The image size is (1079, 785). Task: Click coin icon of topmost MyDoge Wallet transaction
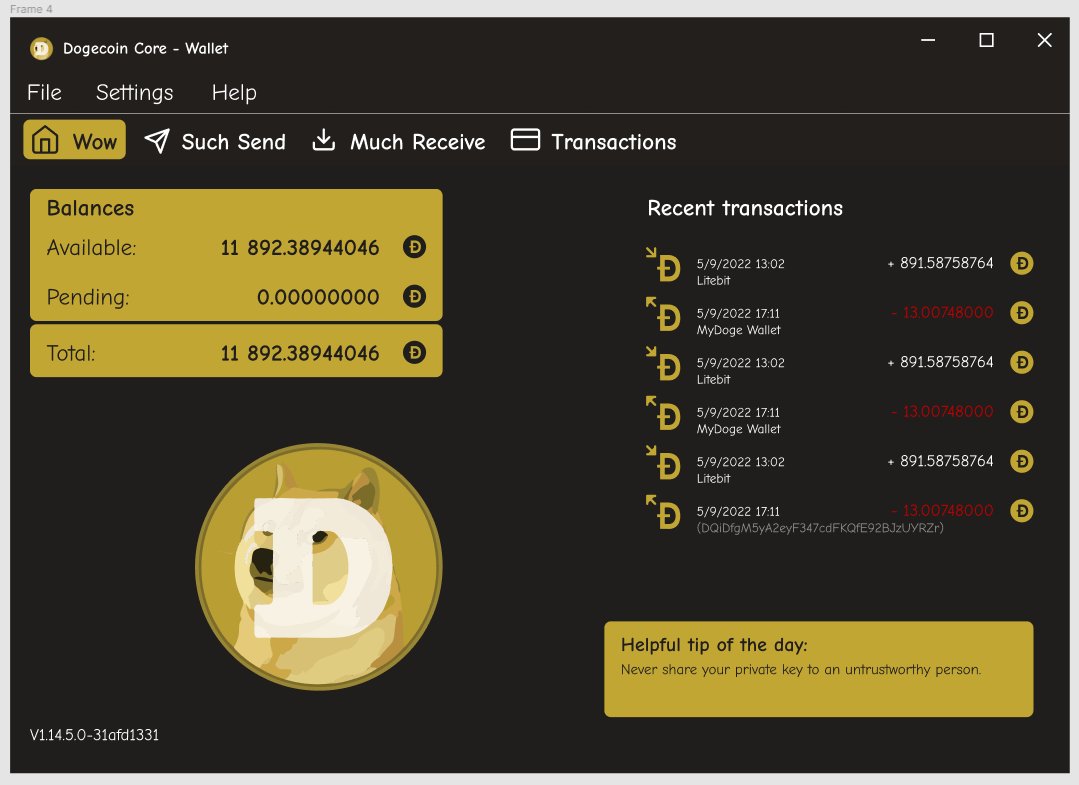point(1022,313)
